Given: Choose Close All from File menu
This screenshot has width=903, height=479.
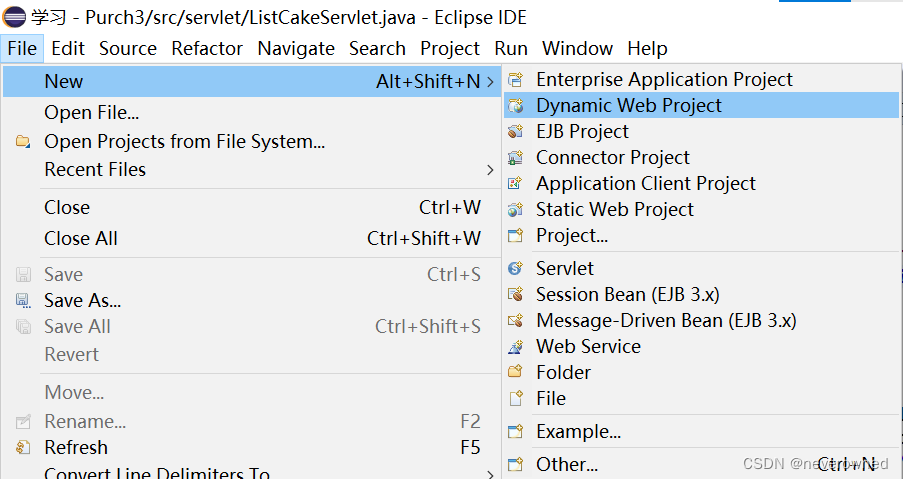Looking at the screenshot, I should click(x=81, y=238).
